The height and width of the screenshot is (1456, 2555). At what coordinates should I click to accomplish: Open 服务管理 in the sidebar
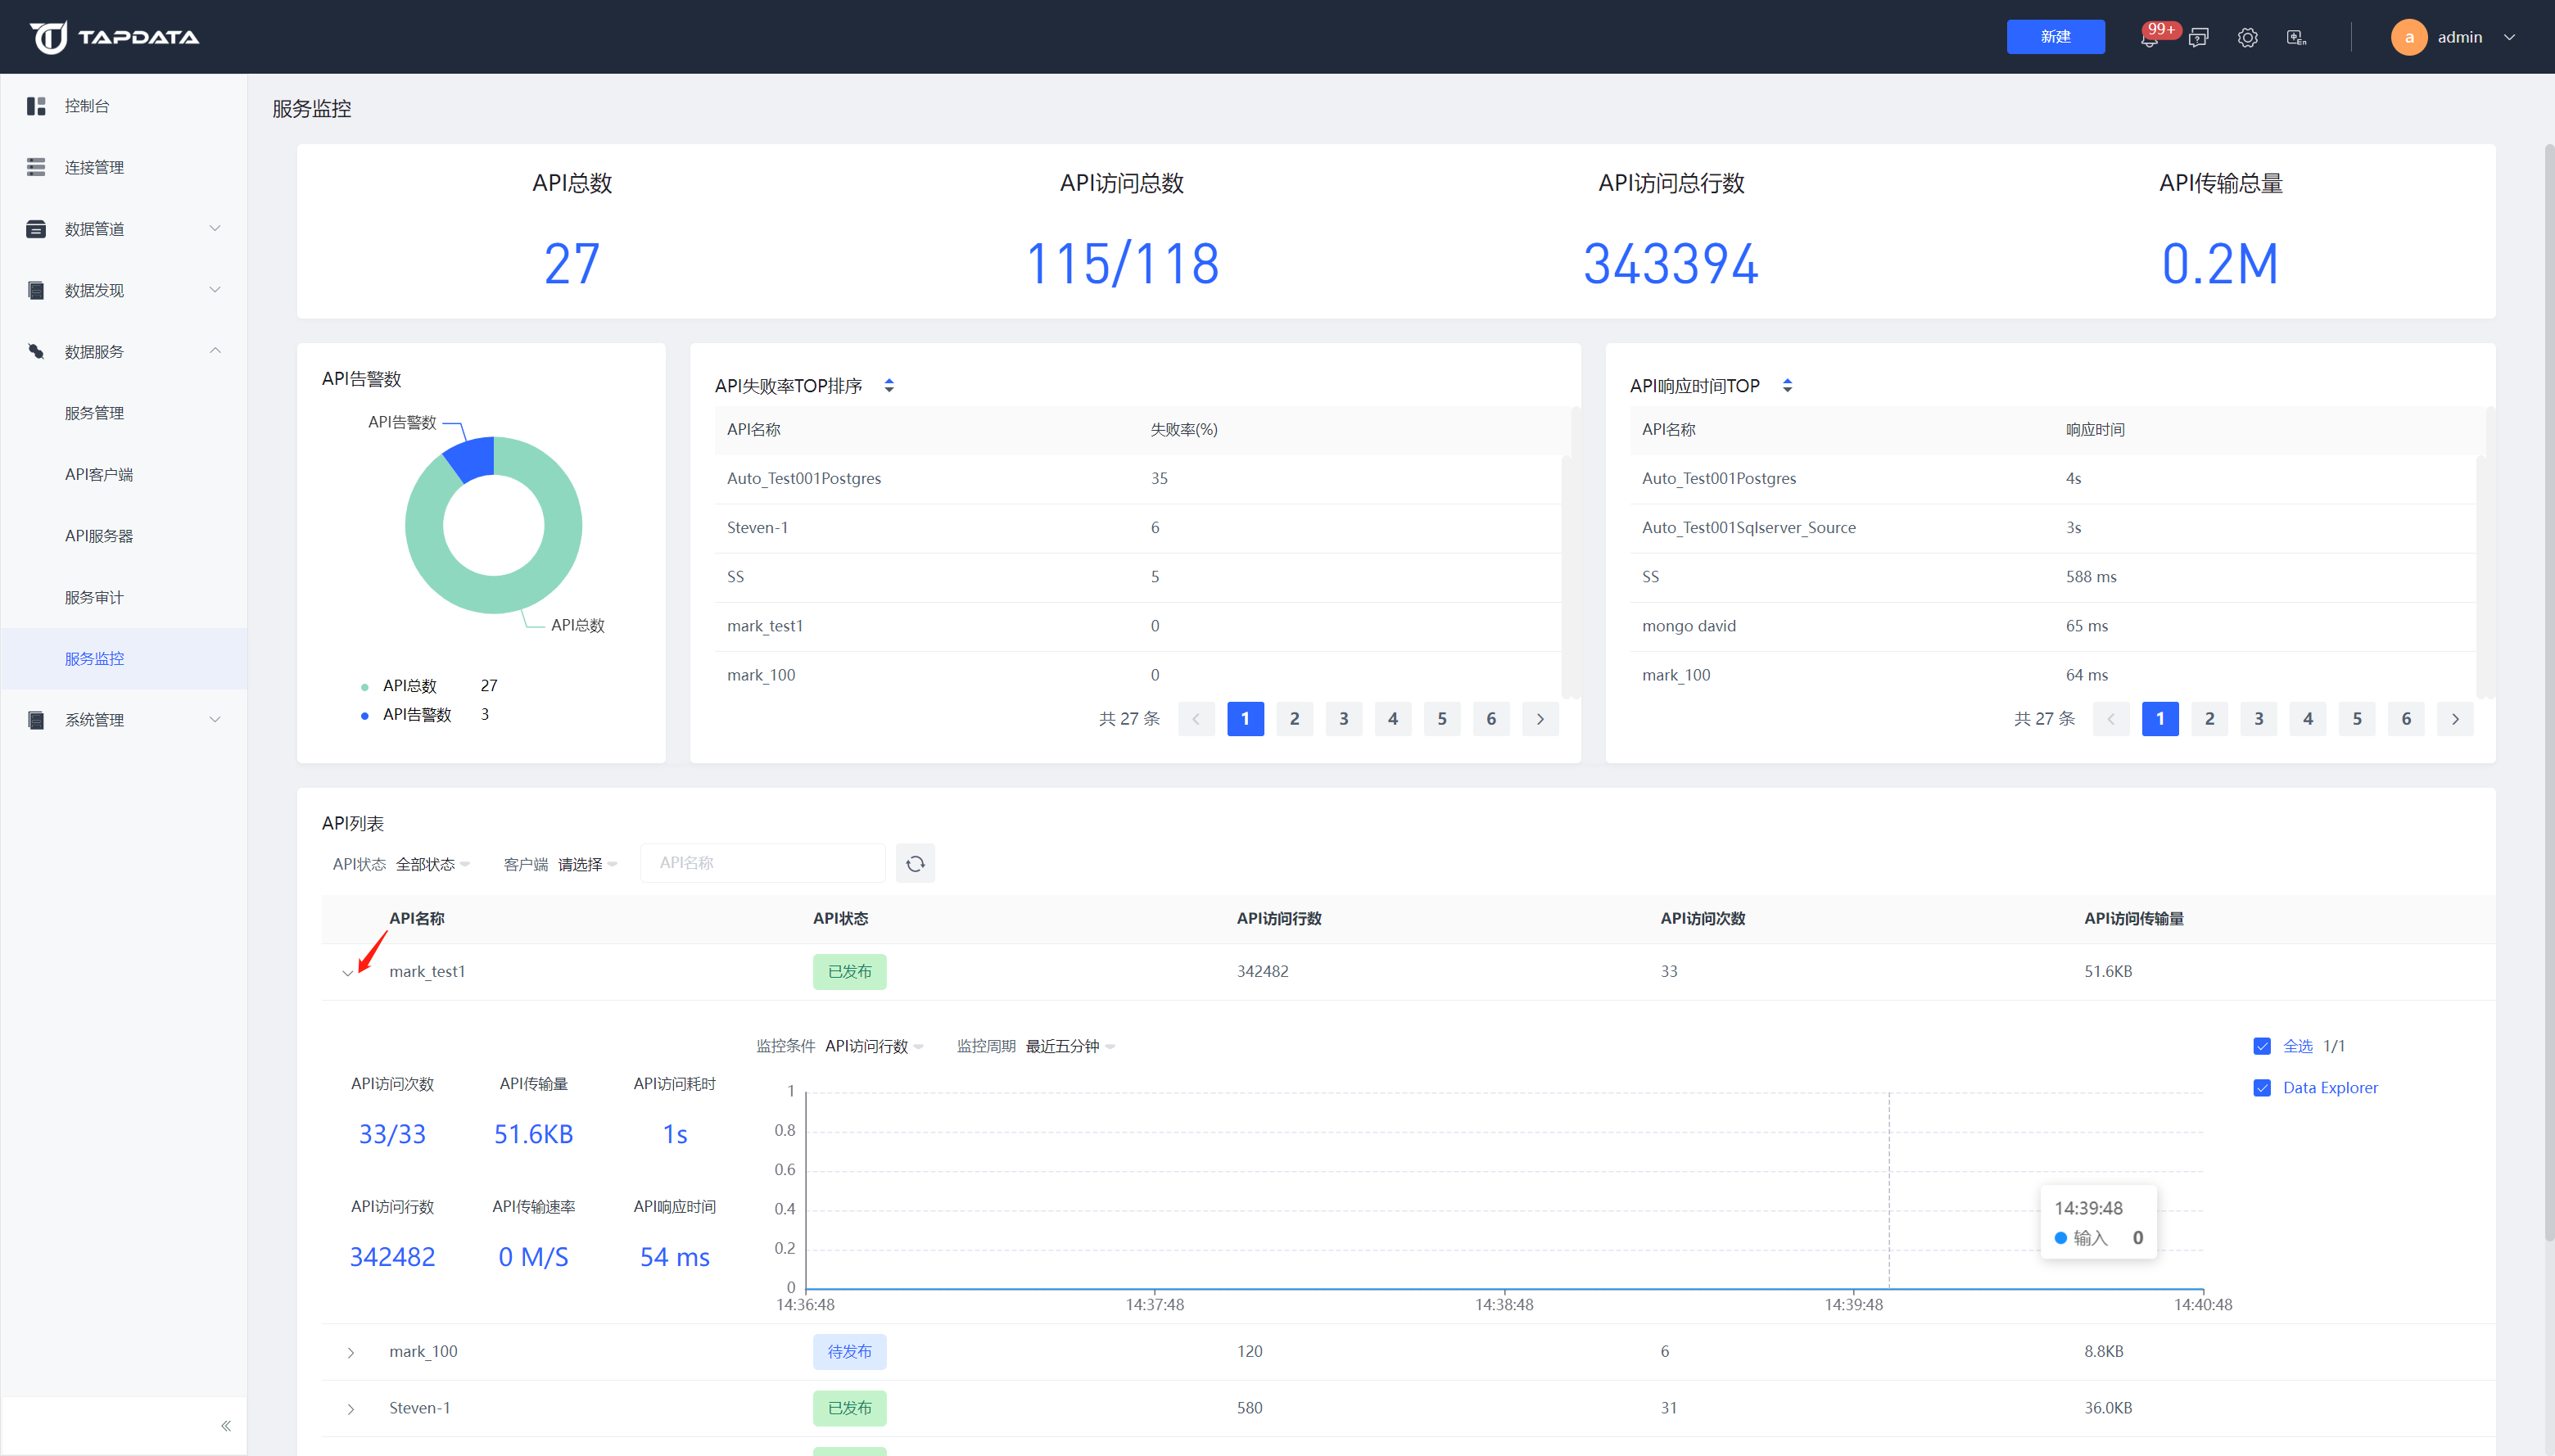[x=94, y=413]
